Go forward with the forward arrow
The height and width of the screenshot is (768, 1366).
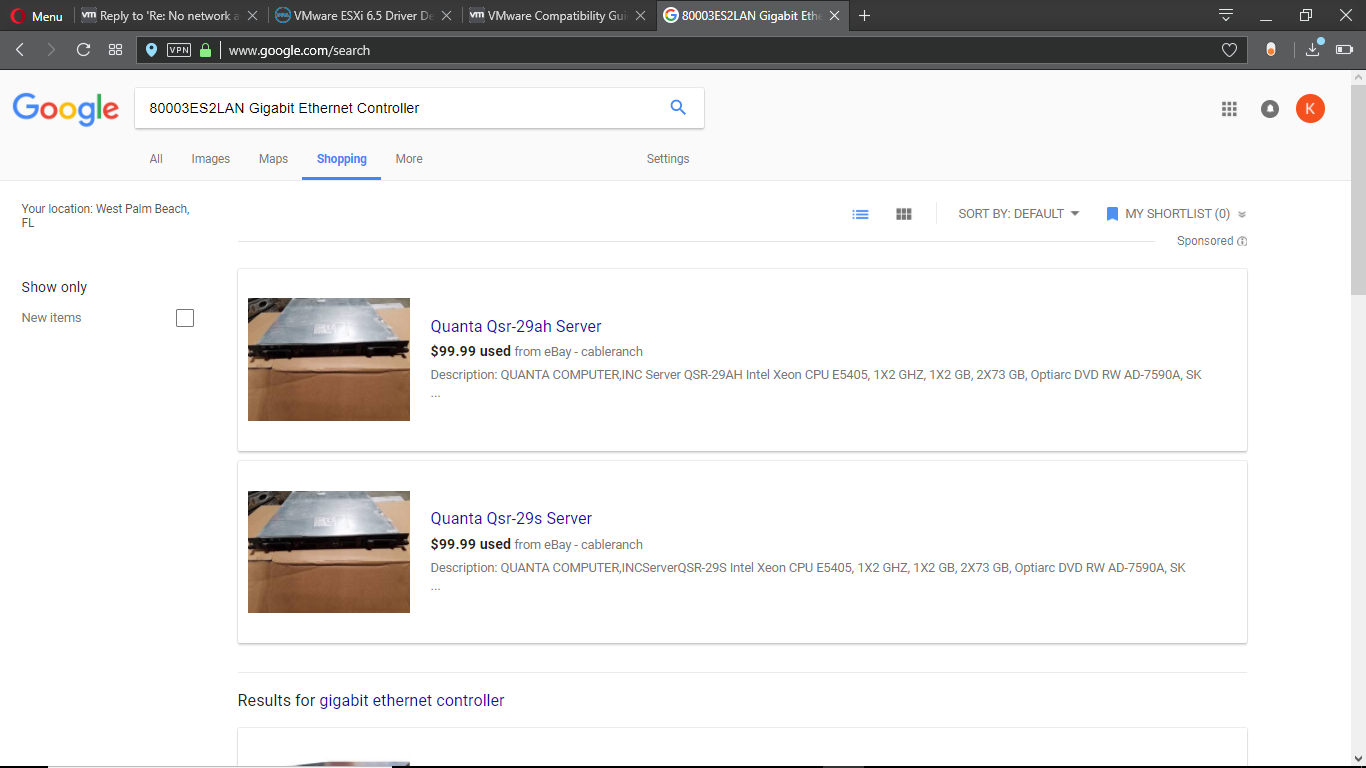pos(51,50)
